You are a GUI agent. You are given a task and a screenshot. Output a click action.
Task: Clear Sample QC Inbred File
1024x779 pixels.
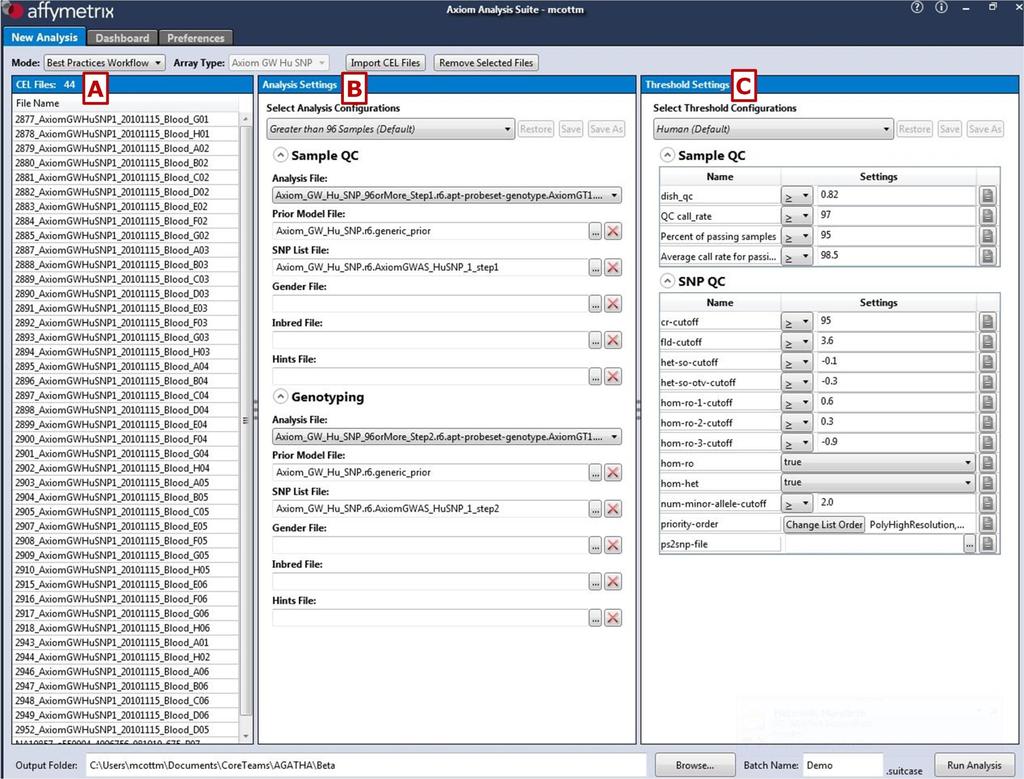click(613, 340)
